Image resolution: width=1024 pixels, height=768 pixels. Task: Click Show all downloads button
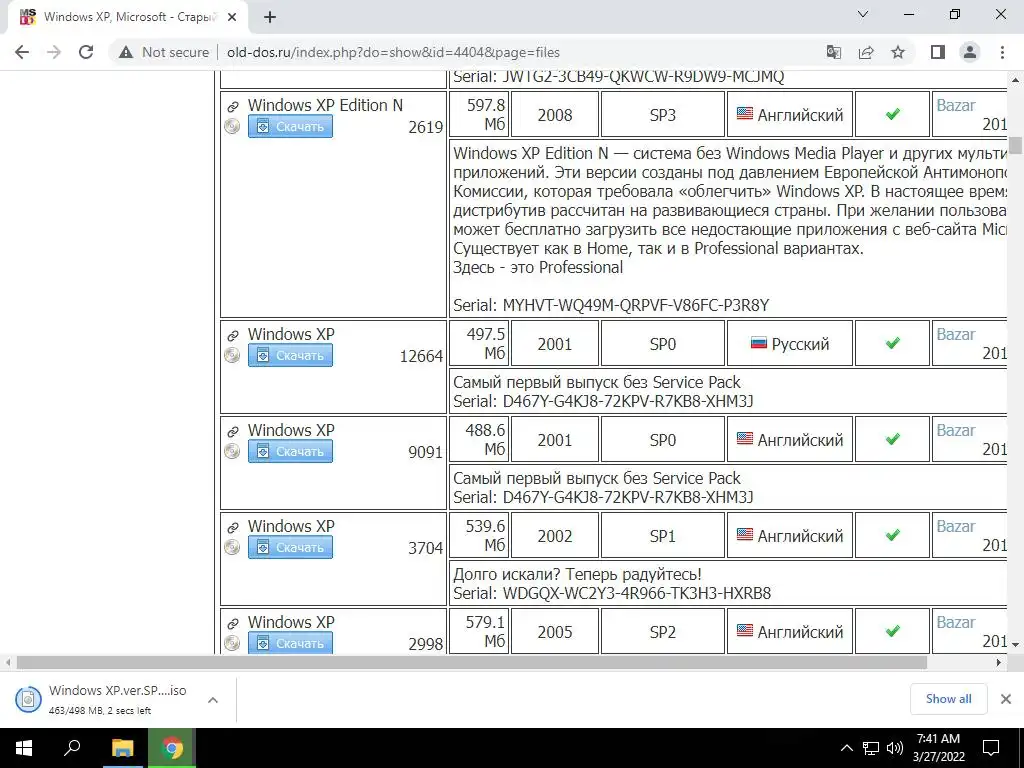(948, 699)
